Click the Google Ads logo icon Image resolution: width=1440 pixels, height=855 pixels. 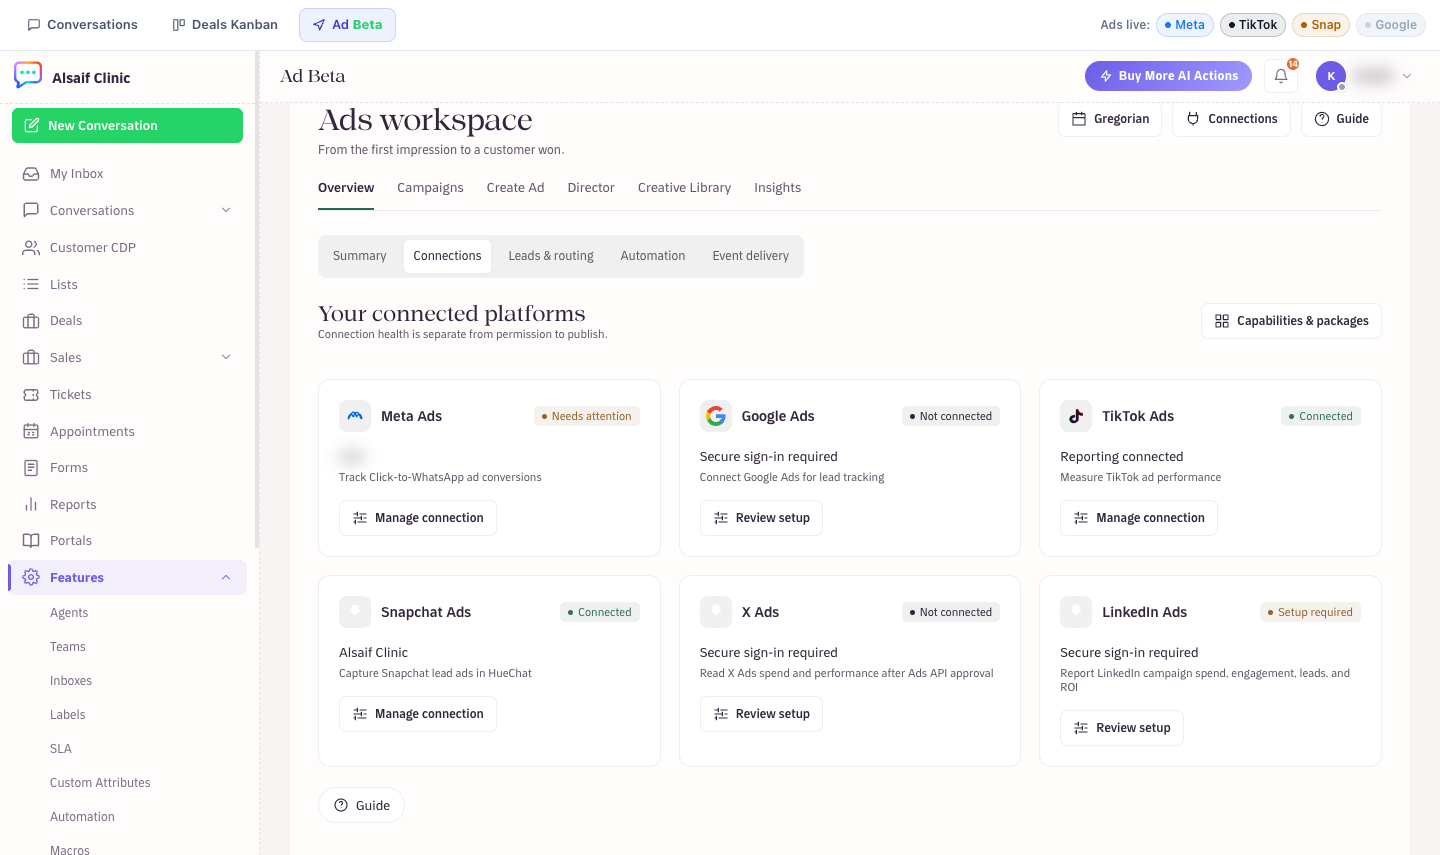coord(716,416)
